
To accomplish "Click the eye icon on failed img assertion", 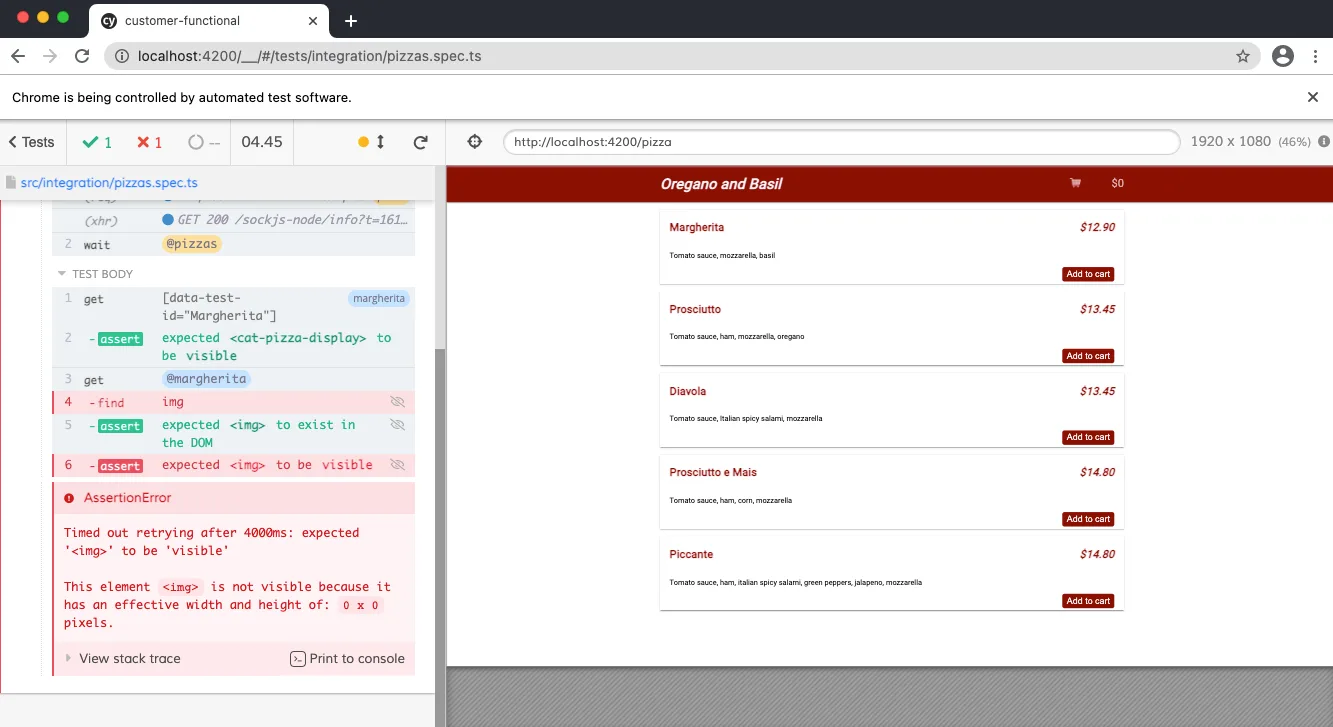I will coord(398,465).
